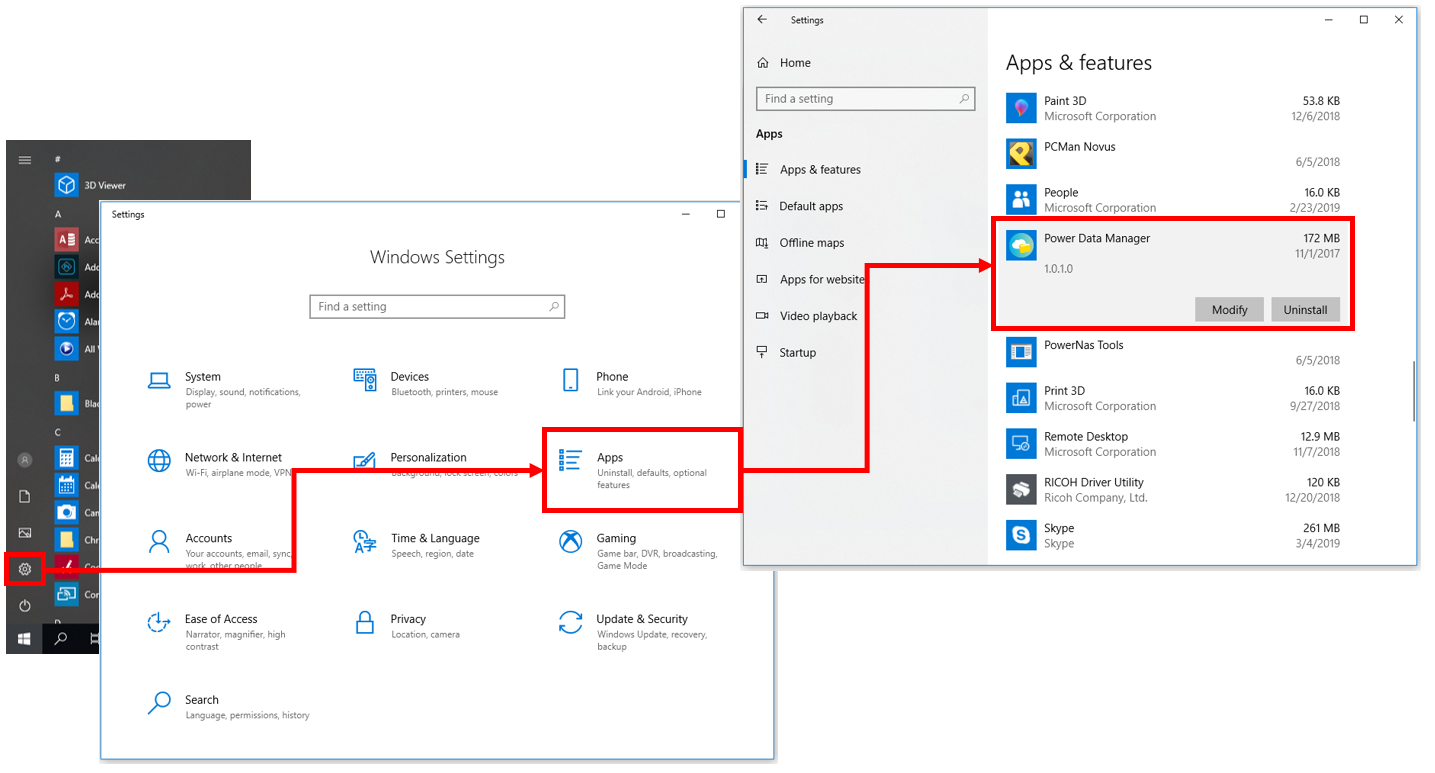
Task: Open Documents icon in Start menu sidebar
Action: 25,497
